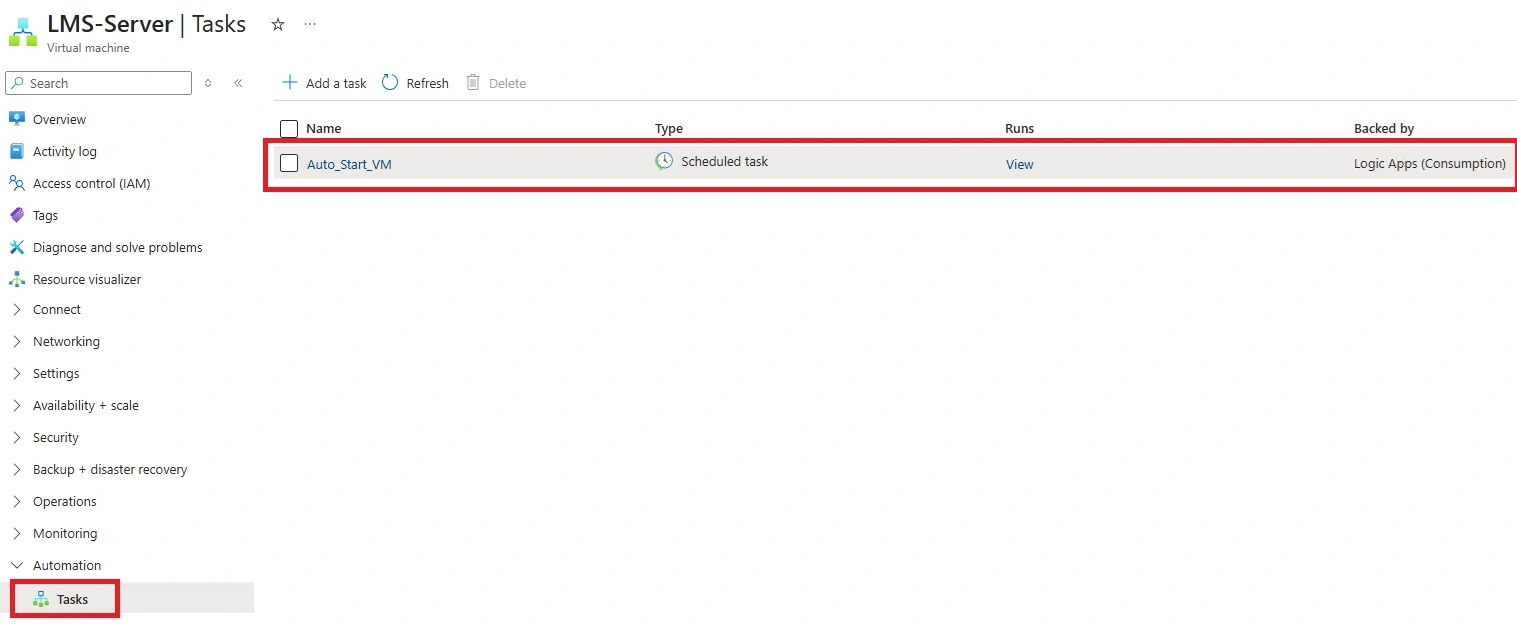Click the Scheduled task clock icon
The width and height of the screenshot is (1517, 629).
pyautogui.click(x=664, y=161)
